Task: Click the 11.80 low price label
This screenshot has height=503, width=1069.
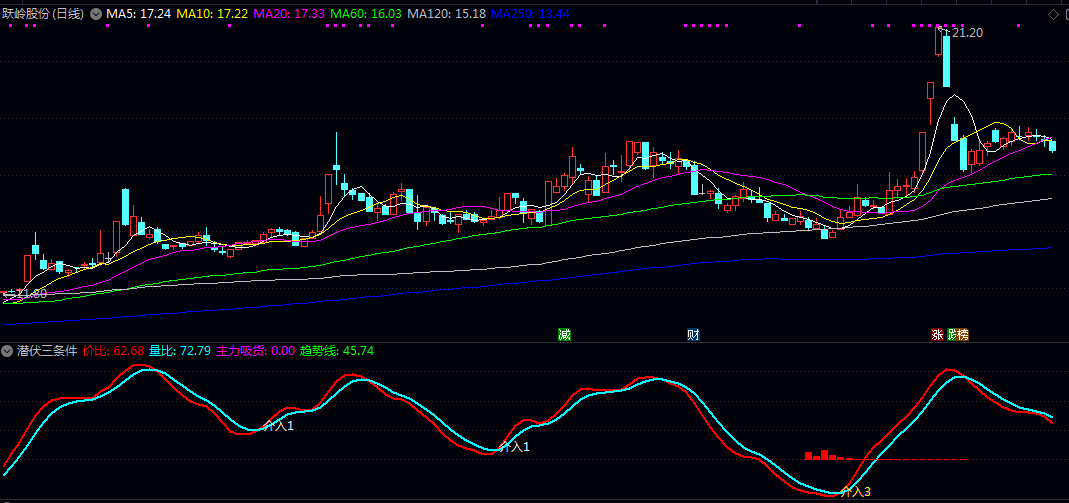Action: coord(30,294)
